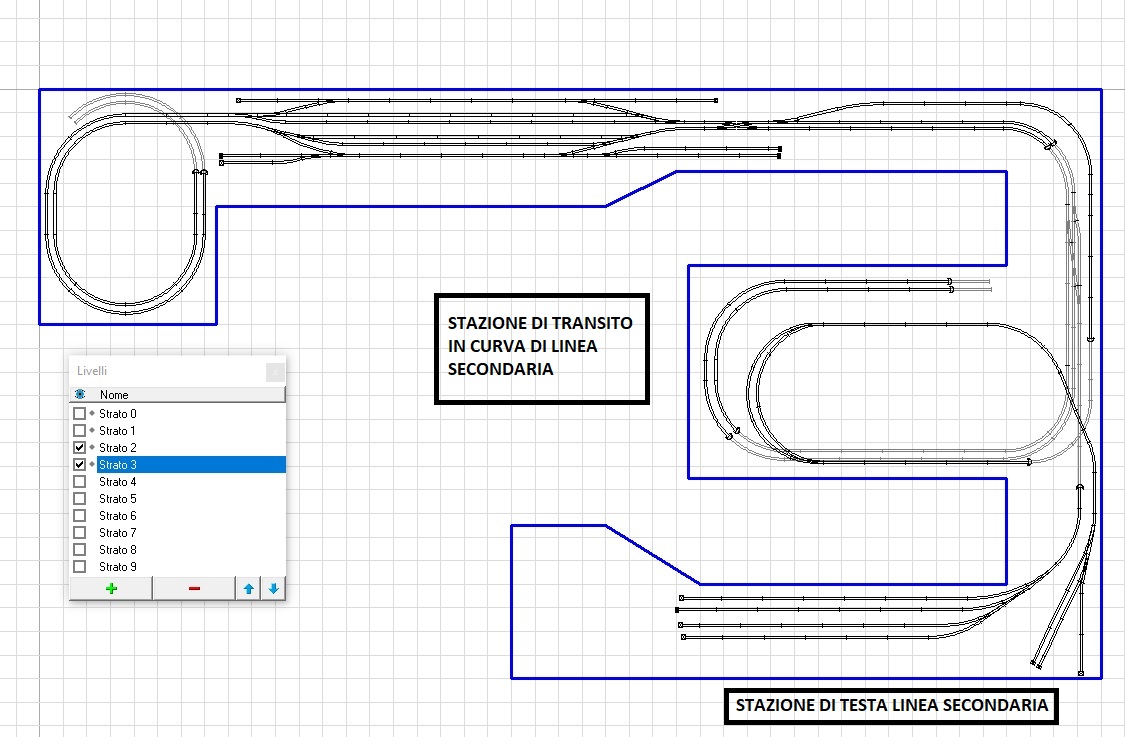Show the Strato 4 layer via checkbox

[x=80, y=482]
